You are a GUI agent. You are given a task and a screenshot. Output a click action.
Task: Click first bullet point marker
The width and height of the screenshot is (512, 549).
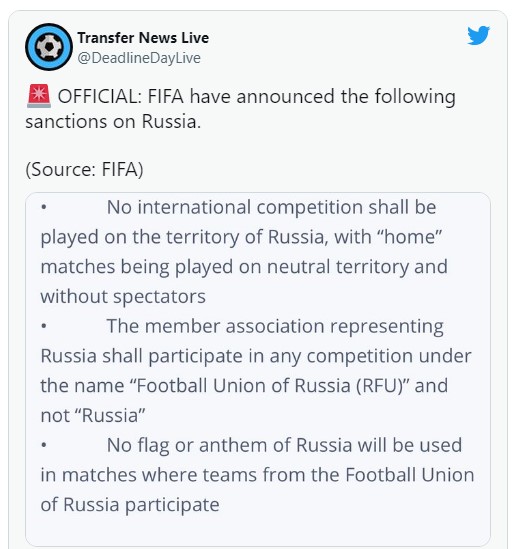[44, 207]
